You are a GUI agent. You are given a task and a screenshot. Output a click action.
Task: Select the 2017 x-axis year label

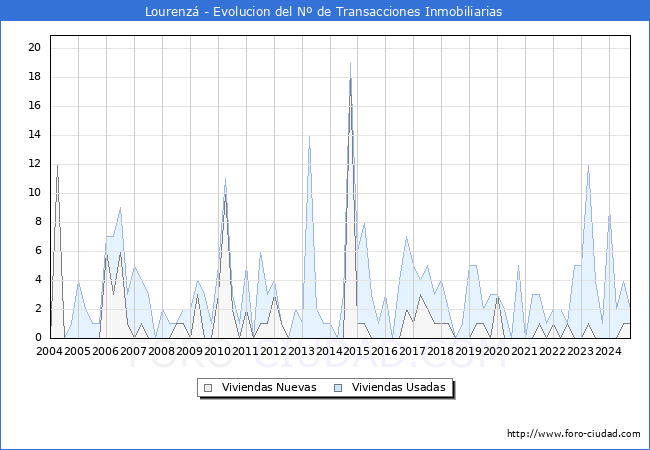pos(413,351)
